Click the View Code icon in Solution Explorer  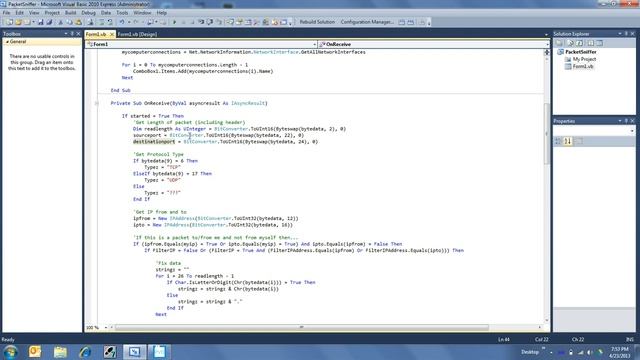pyautogui.click(x=590, y=43)
